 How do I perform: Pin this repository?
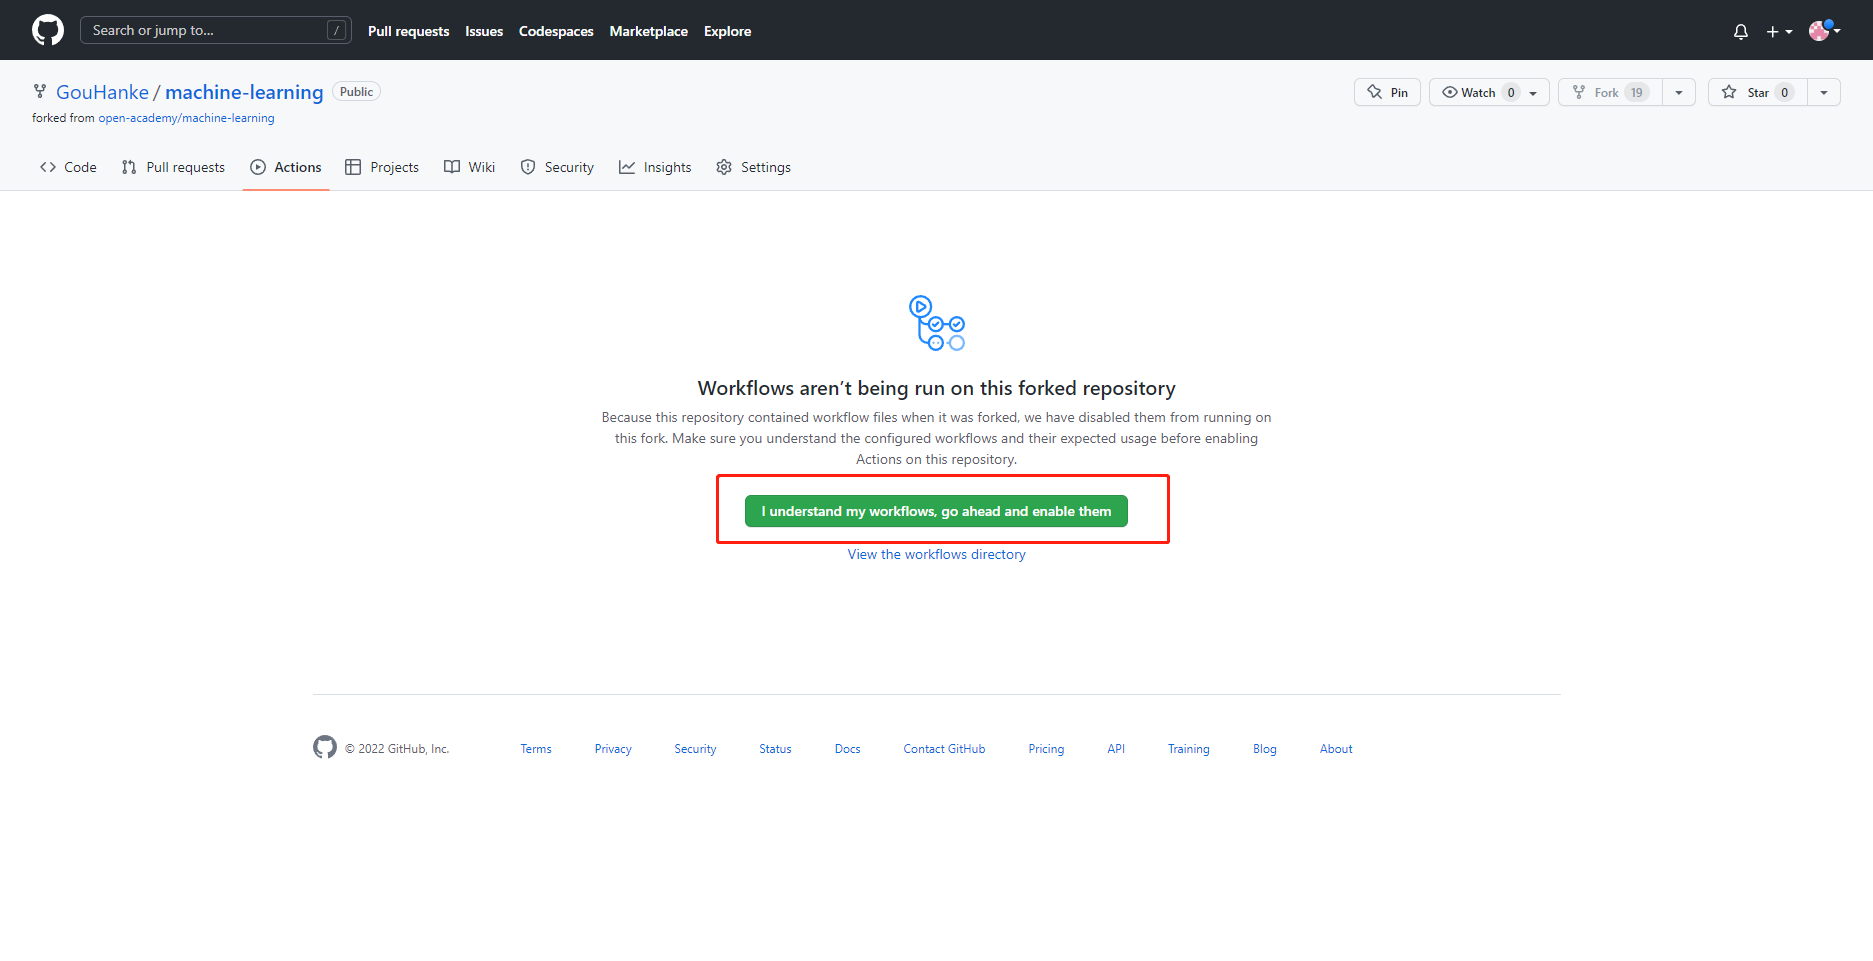(1387, 92)
